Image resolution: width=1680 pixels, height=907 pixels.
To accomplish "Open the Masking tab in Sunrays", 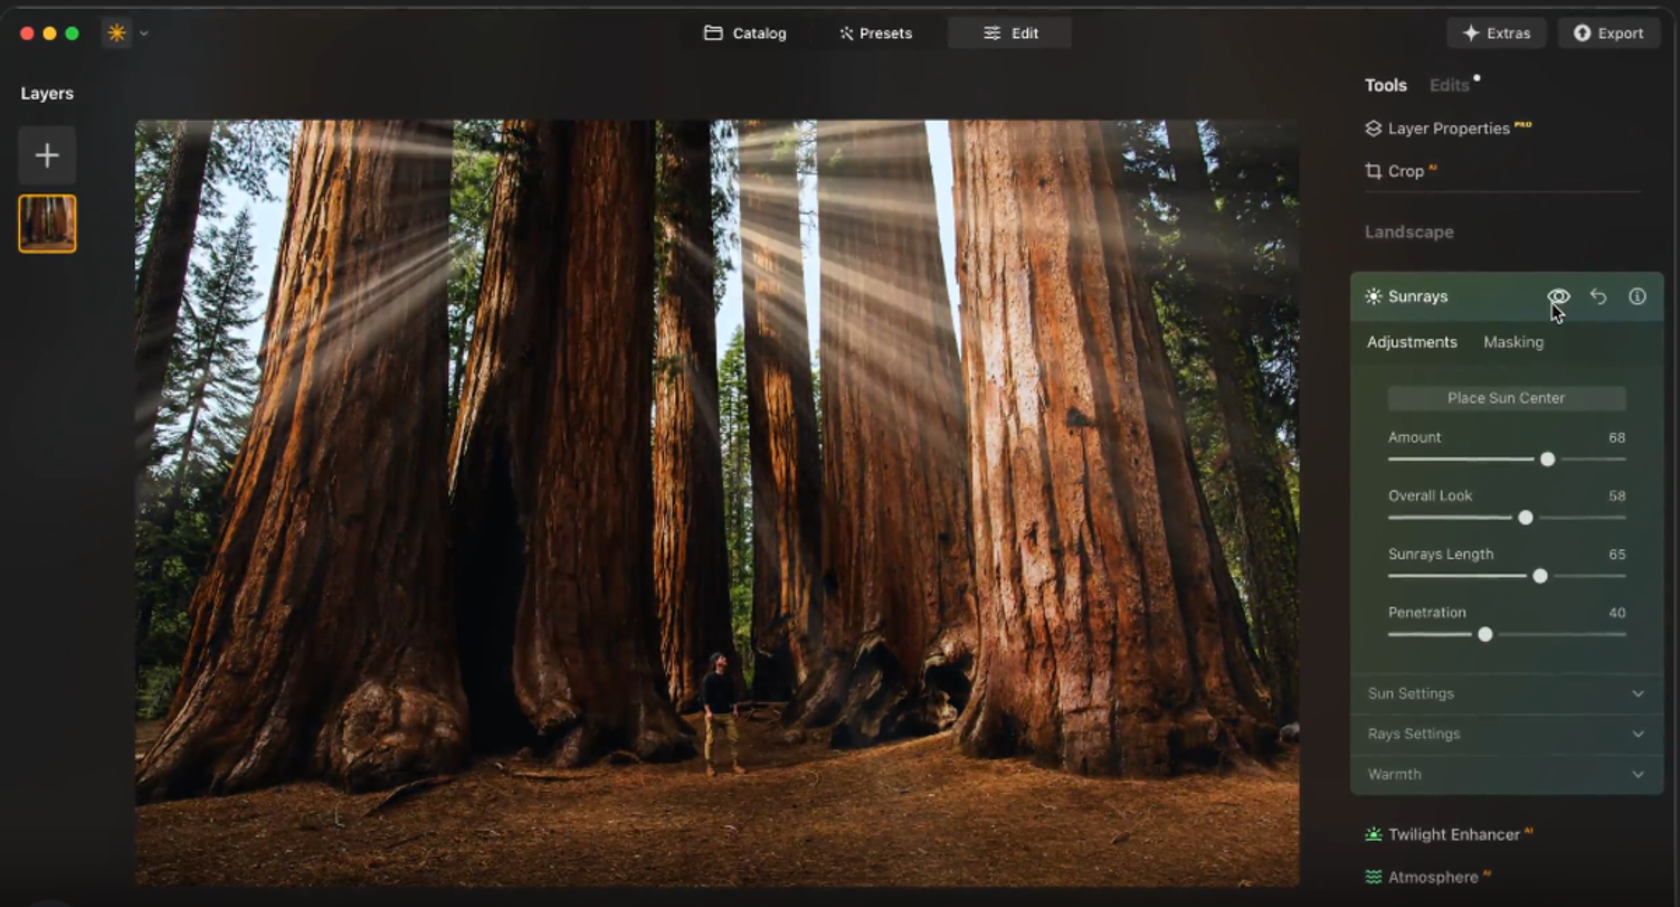I will (1513, 341).
